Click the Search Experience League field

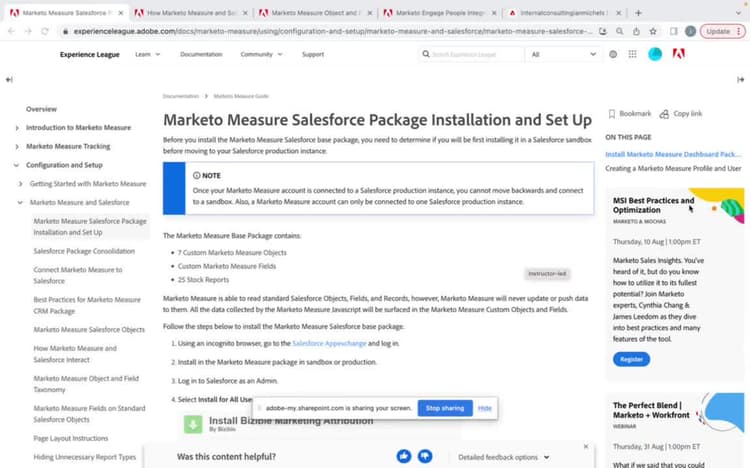click(x=471, y=55)
